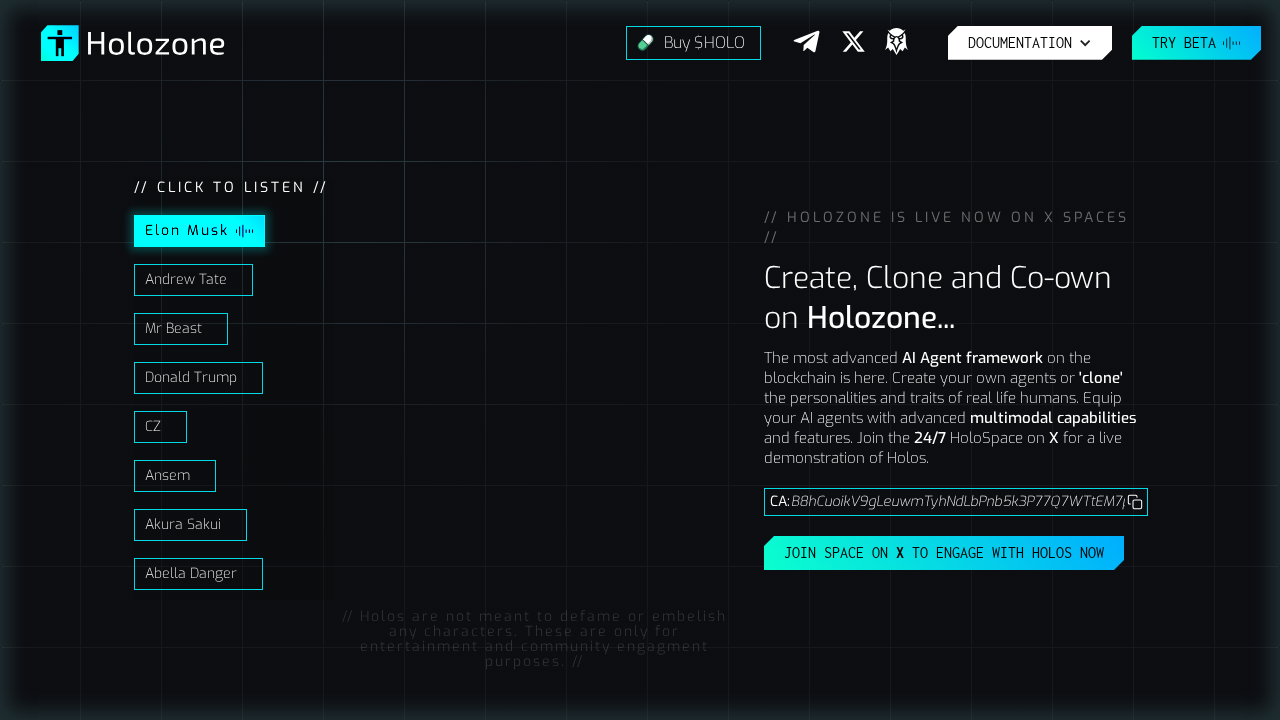Screen dimensions: 1280x720
Task: Open the Telegram channel icon
Action: coord(806,42)
